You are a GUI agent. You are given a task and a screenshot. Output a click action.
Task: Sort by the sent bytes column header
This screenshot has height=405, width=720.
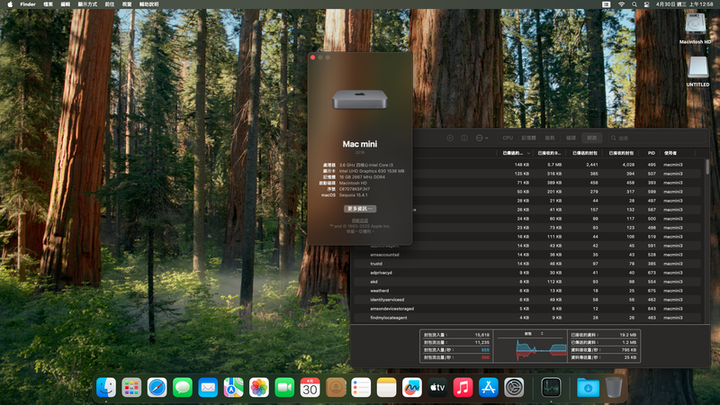[515, 153]
